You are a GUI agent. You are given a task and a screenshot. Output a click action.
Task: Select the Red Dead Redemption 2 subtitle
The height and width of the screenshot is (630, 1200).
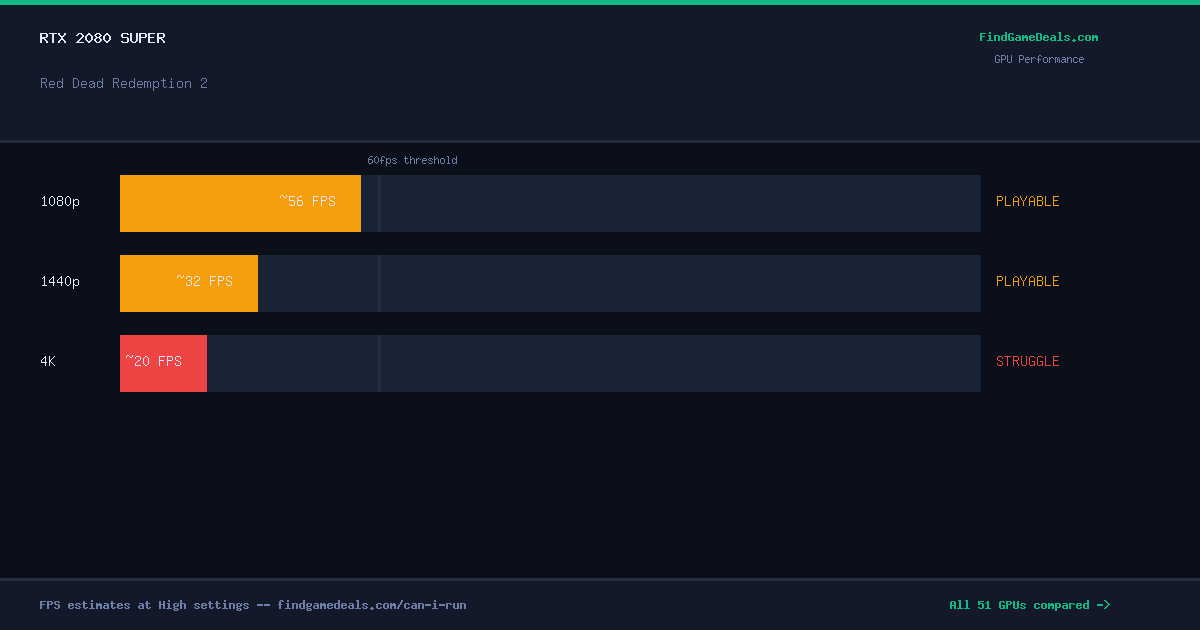tap(124, 83)
